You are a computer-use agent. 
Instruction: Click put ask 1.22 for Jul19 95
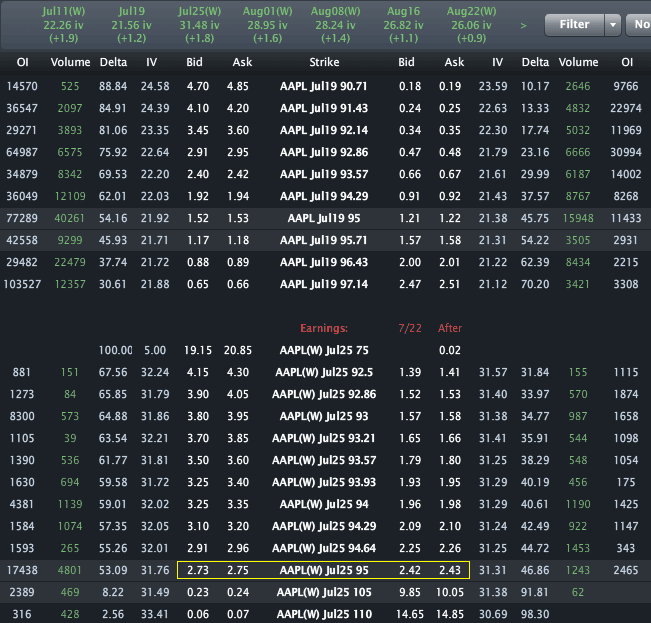(450, 218)
